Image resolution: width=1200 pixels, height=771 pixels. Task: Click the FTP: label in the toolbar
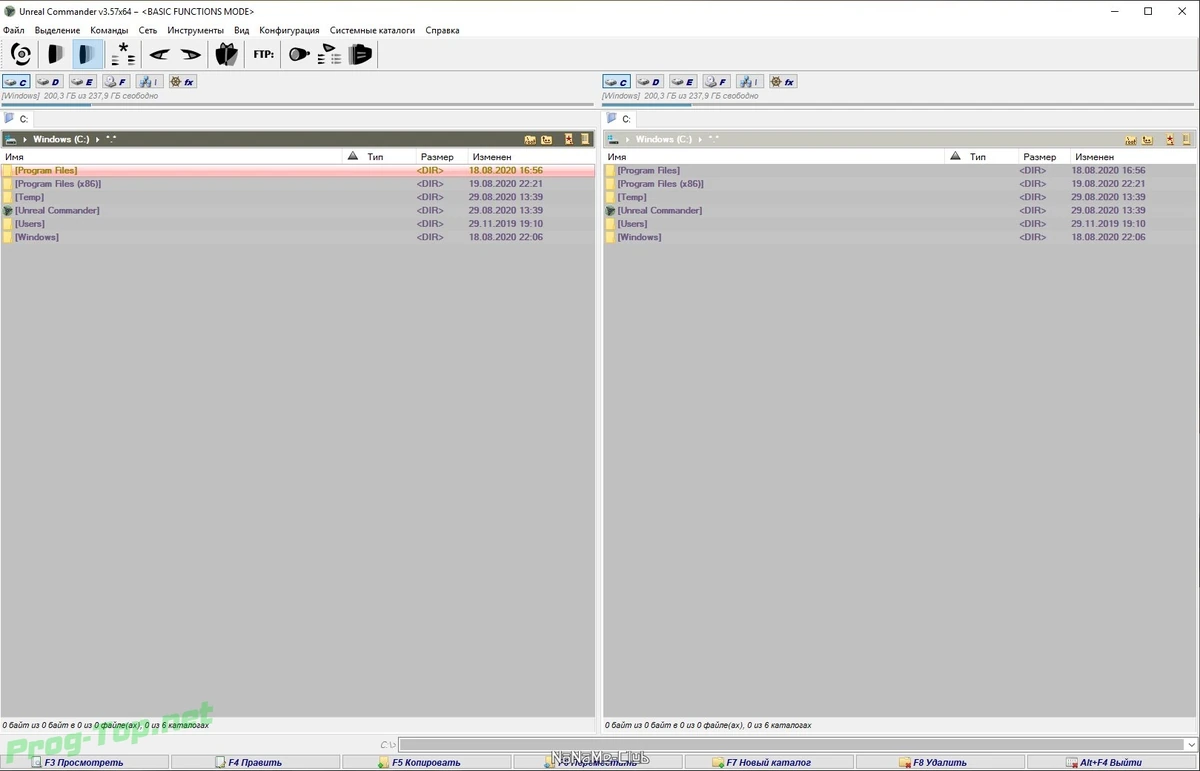(264, 54)
